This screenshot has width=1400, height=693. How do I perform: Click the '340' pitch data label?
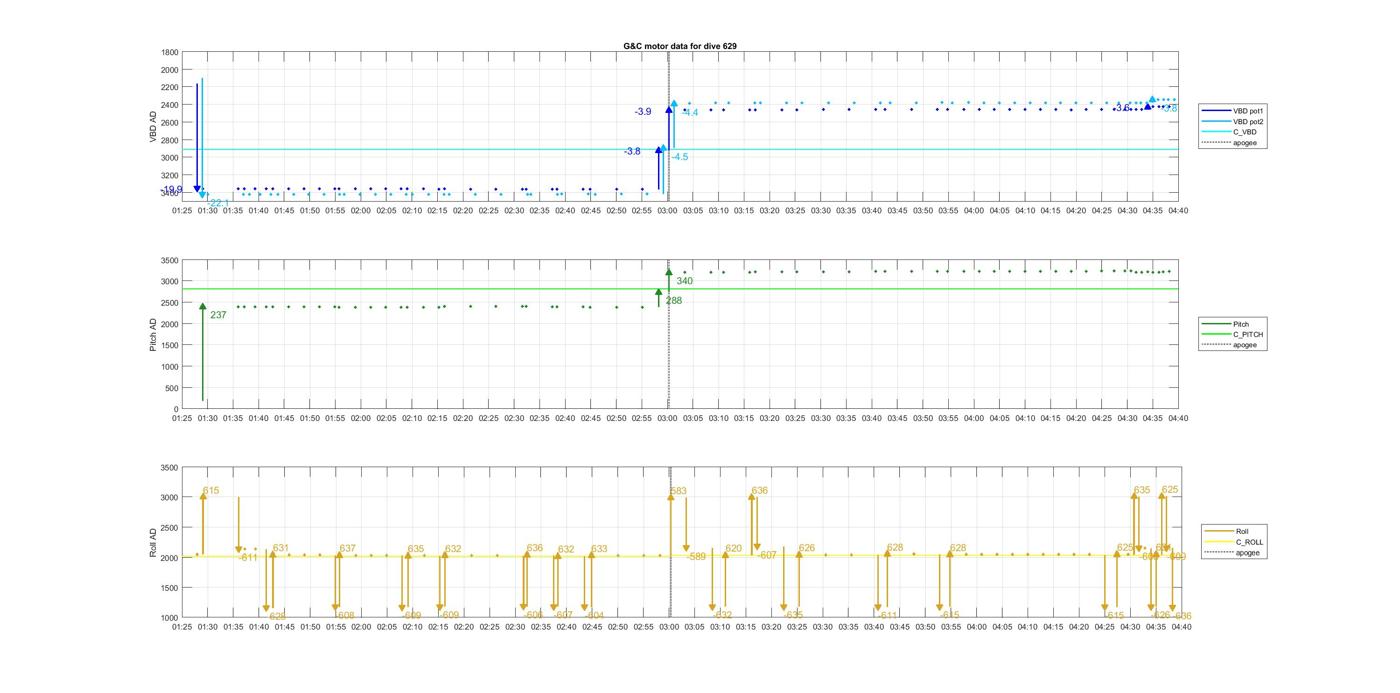point(685,281)
